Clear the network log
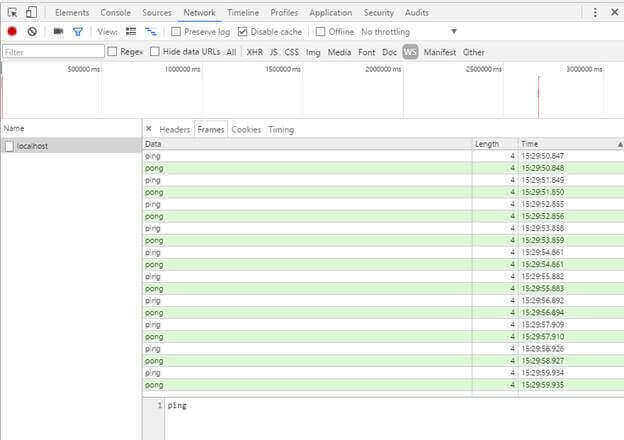Viewport: 624px width, 440px height. (x=32, y=32)
